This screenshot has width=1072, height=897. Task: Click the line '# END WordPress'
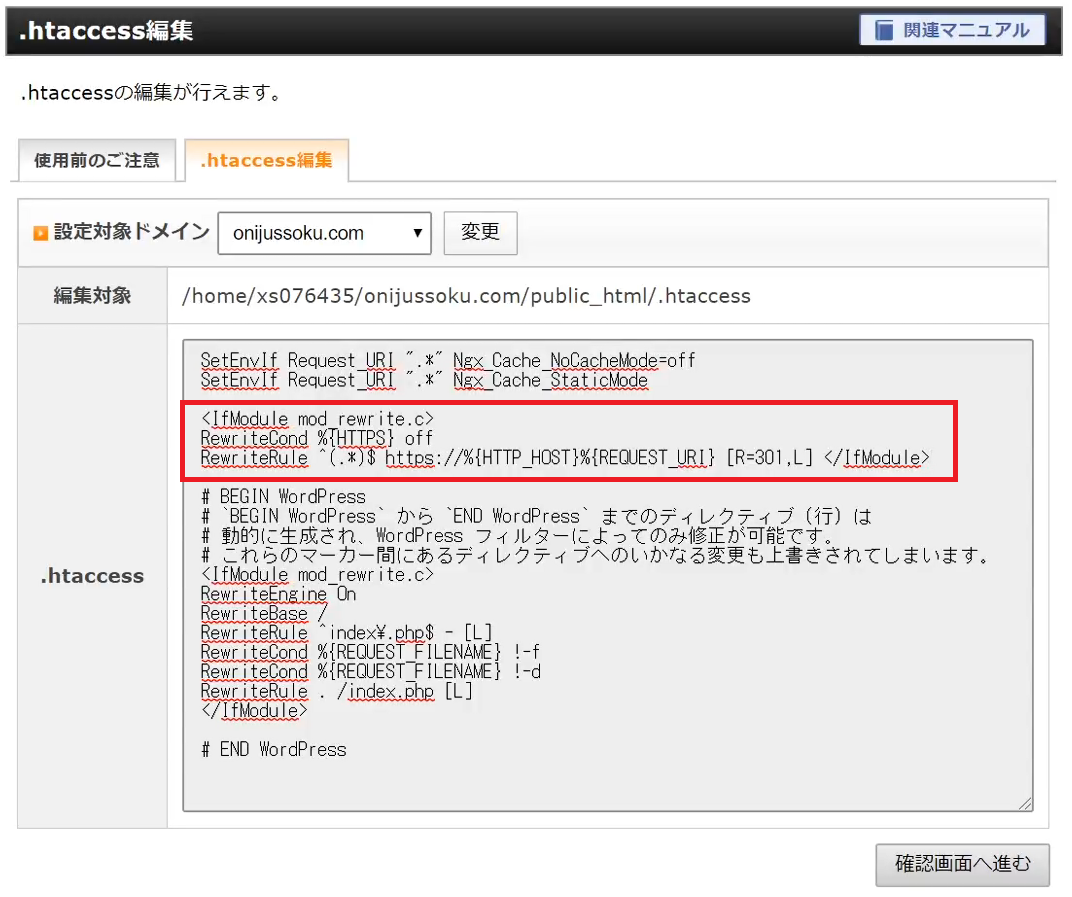point(274,750)
